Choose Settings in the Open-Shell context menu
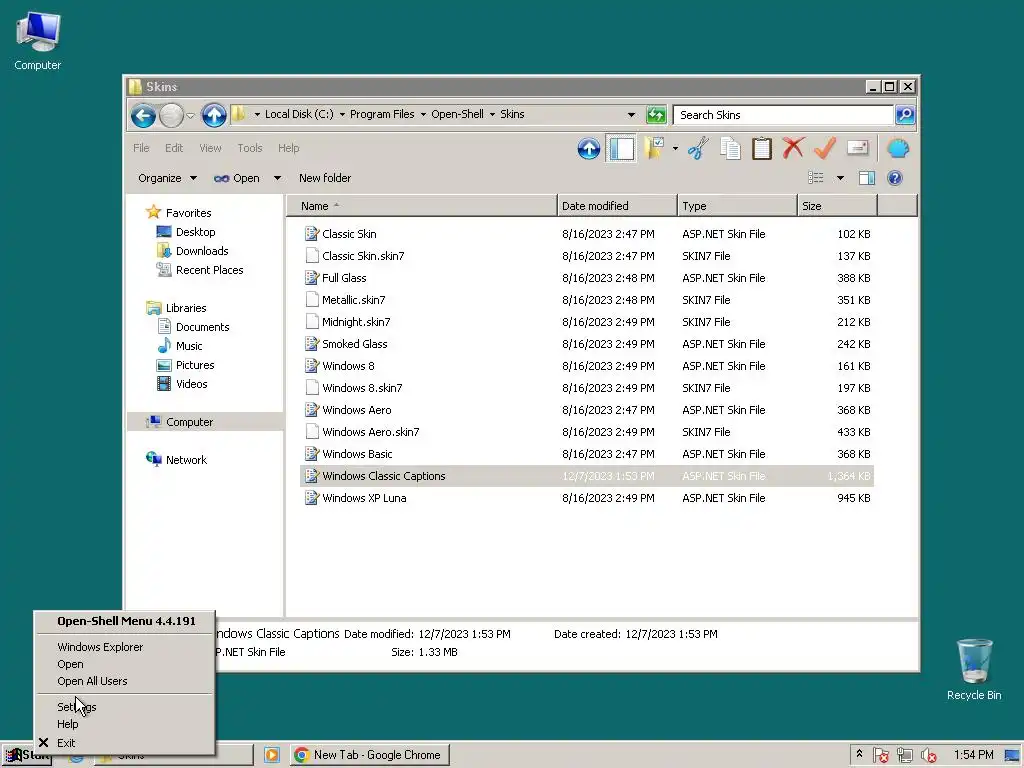Viewport: 1024px width, 768px height. (124, 707)
